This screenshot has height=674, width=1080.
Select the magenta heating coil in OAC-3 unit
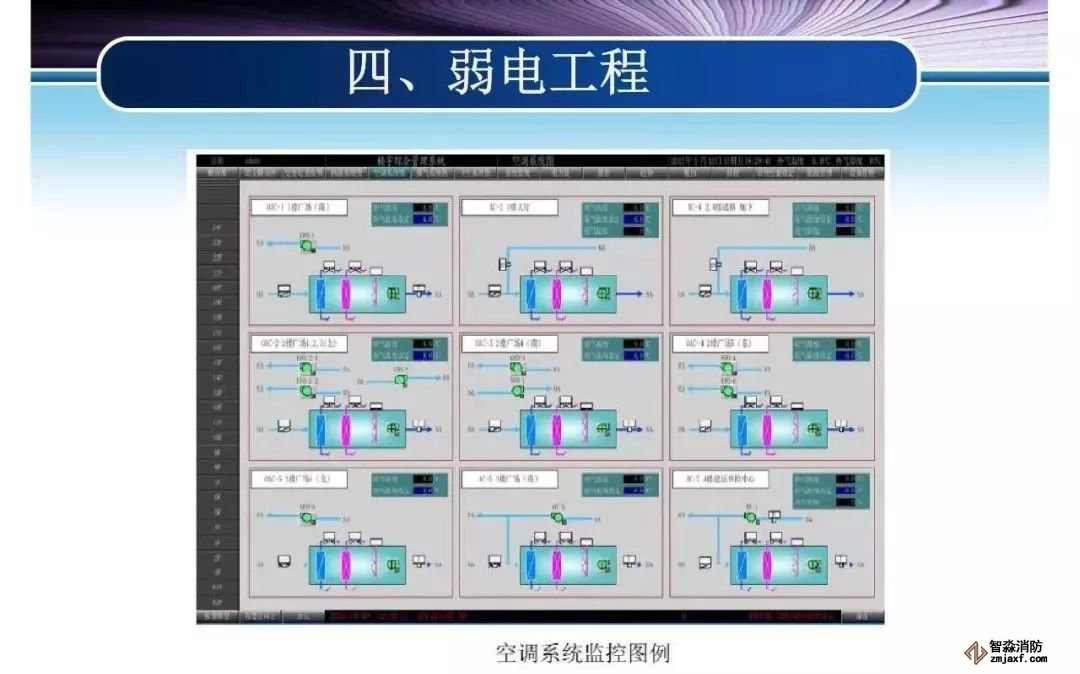557,428
